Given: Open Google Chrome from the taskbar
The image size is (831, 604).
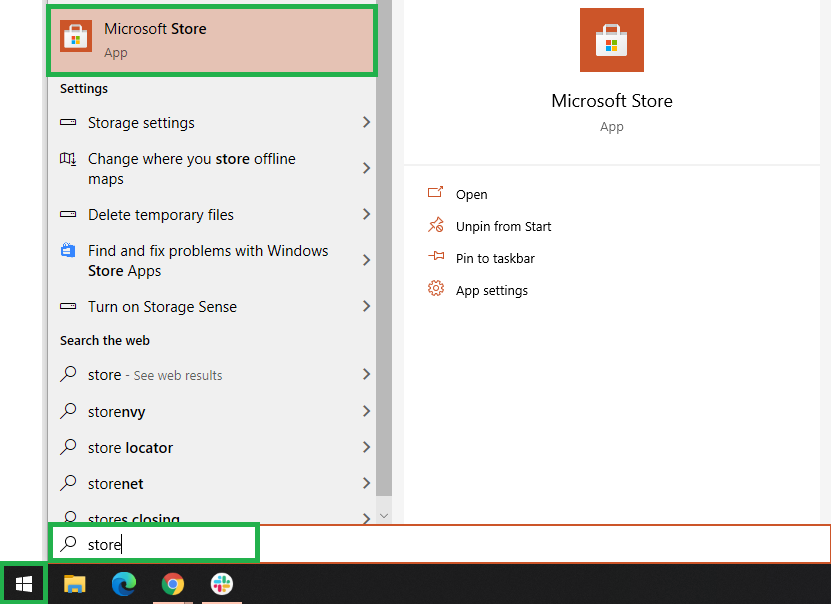Looking at the screenshot, I should click(173, 585).
